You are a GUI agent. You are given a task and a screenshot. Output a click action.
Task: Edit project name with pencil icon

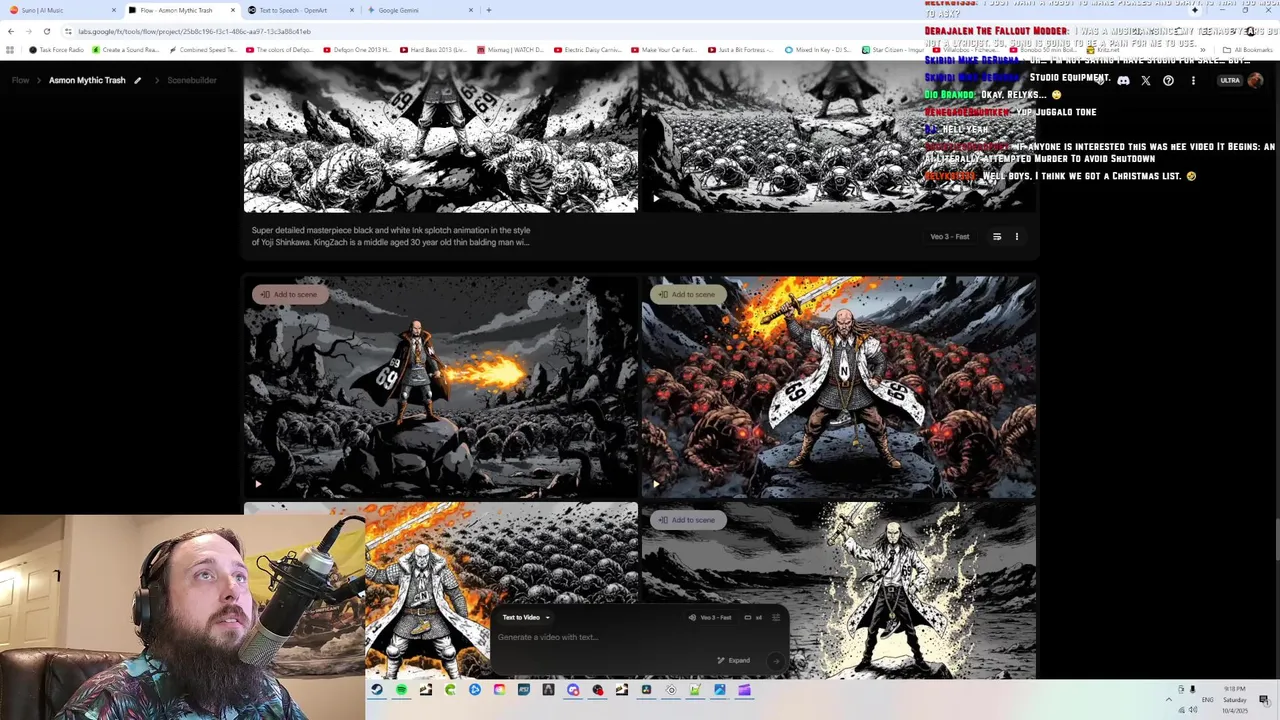tap(138, 80)
